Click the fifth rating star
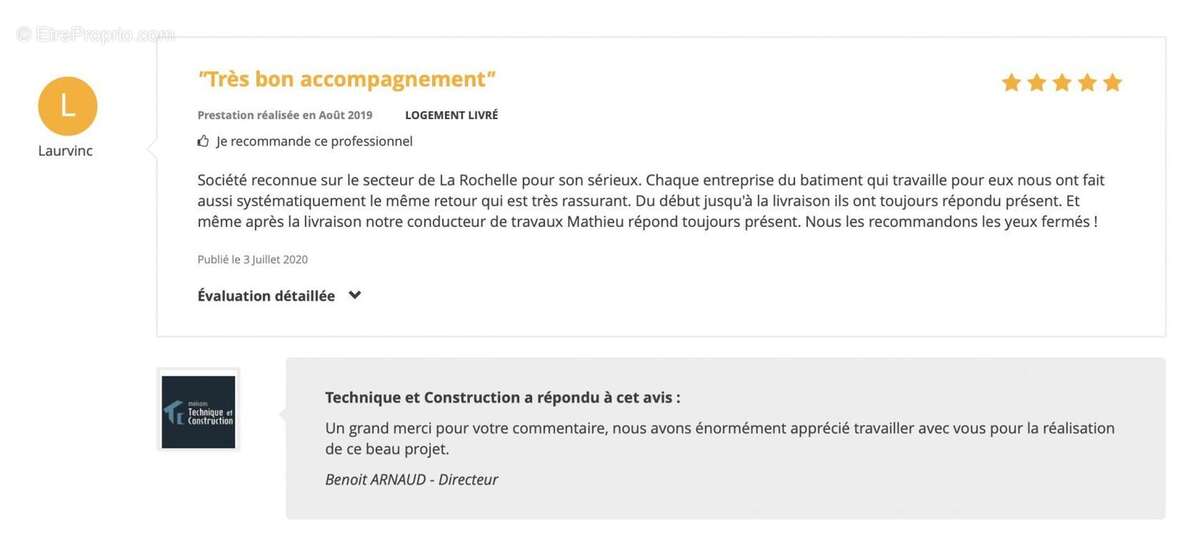 coord(1112,83)
